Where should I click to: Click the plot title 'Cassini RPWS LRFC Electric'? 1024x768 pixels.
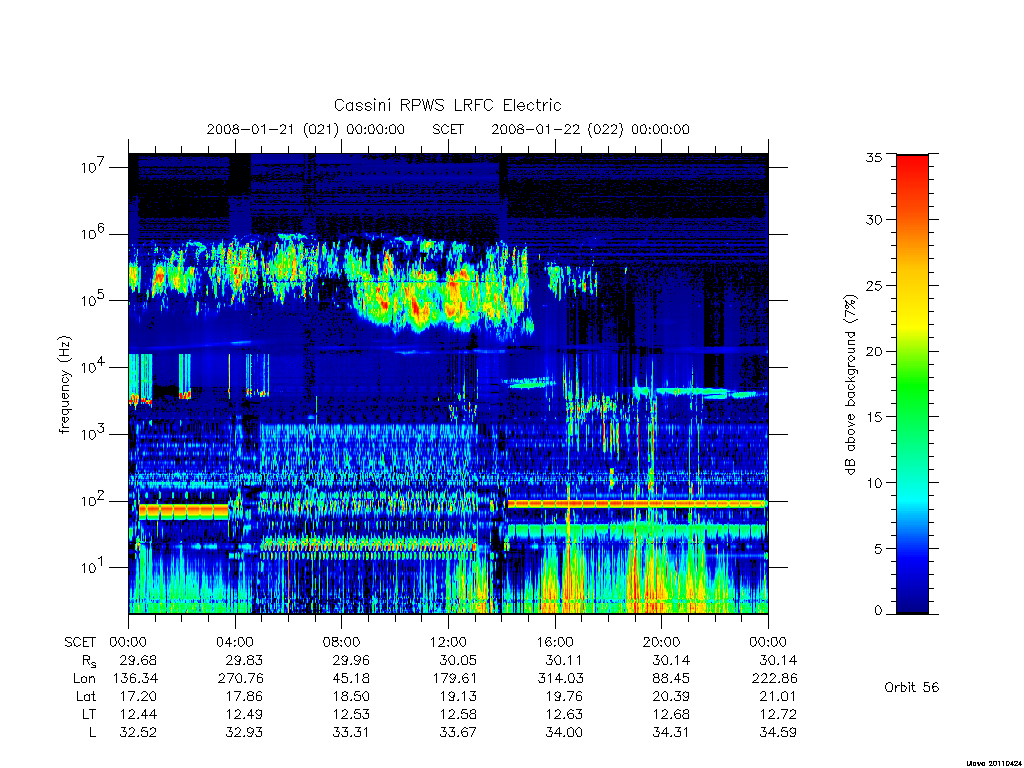tap(447, 105)
